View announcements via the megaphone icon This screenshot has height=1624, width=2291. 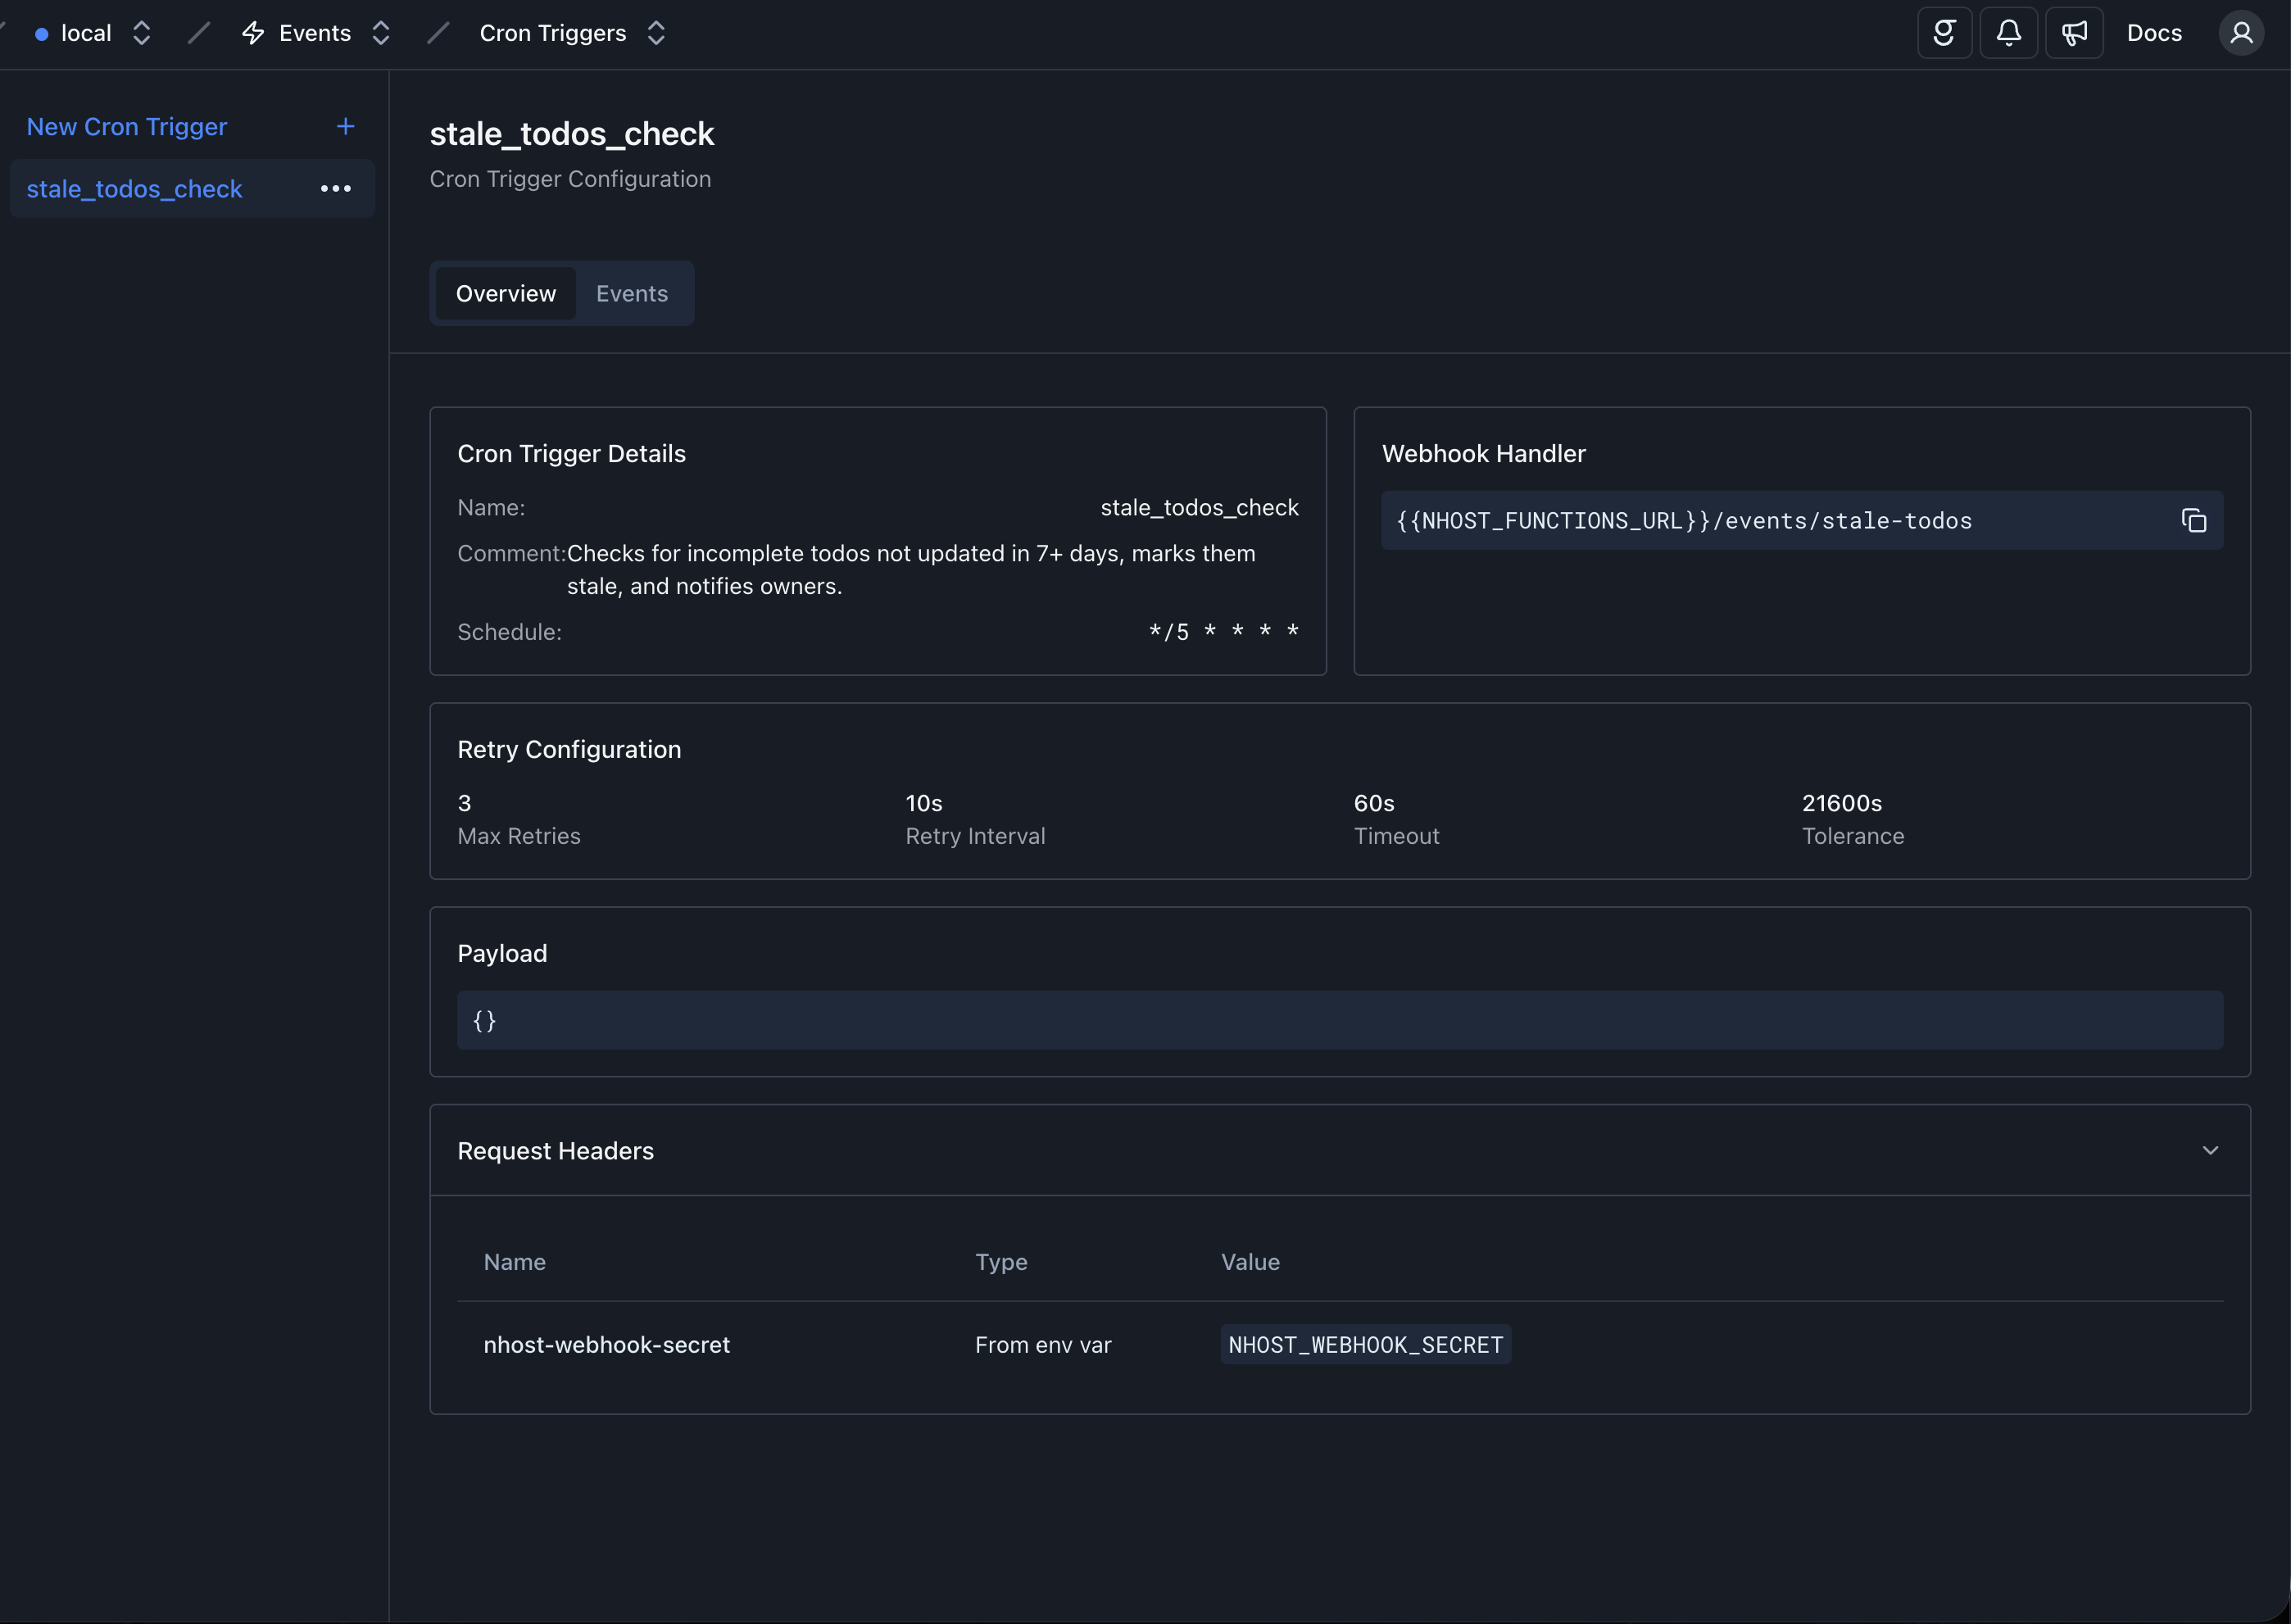(x=2074, y=32)
